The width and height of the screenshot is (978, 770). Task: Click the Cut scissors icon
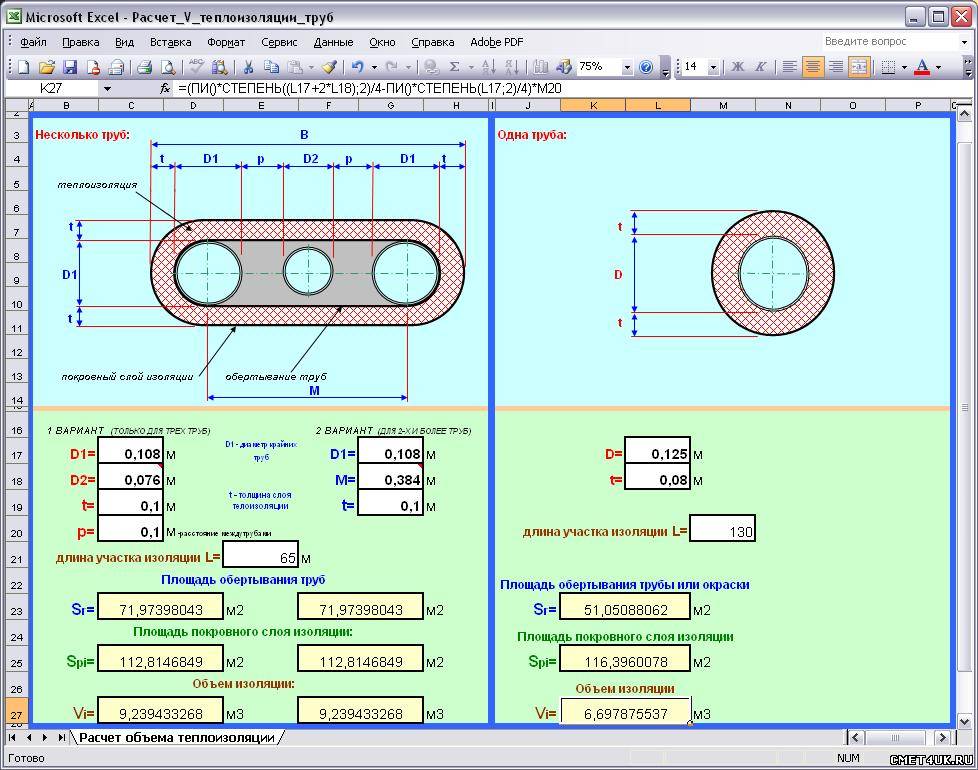tap(247, 67)
